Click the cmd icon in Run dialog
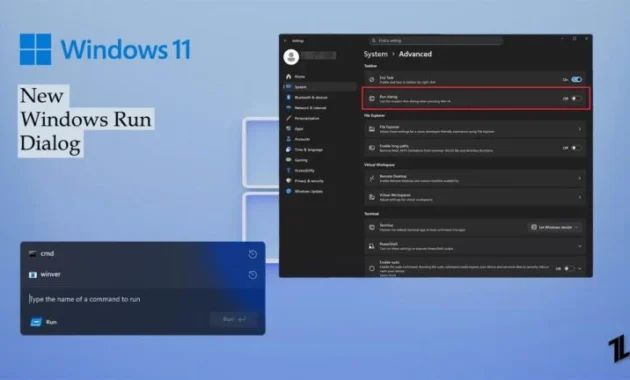Image resolution: width=630 pixels, height=380 pixels. pyautogui.click(x=33, y=253)
